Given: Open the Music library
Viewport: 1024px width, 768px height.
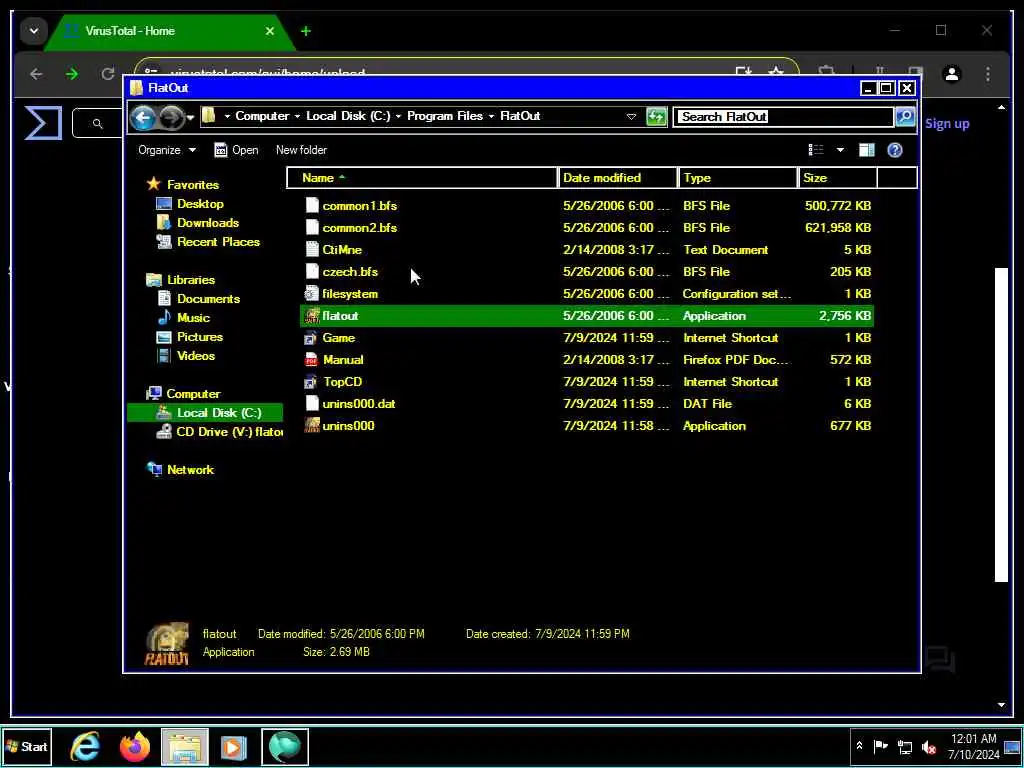Looking at the screenshot, I should click(193, 318).
